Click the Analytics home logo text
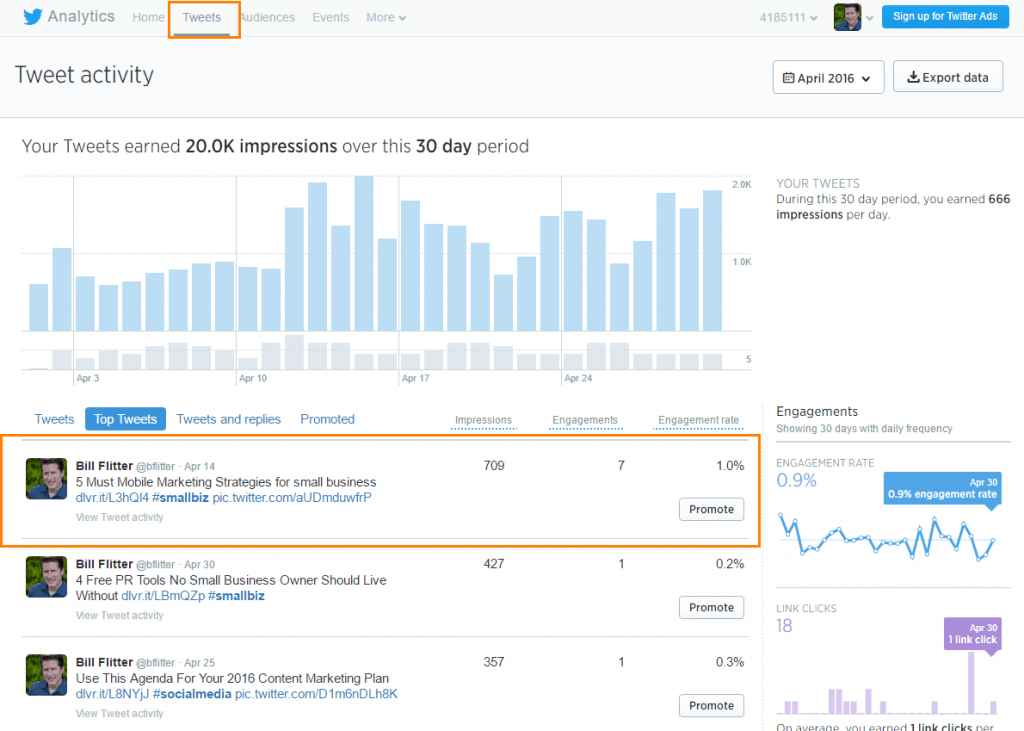This screenshot has height=731, width=1024. pos(82,16)
